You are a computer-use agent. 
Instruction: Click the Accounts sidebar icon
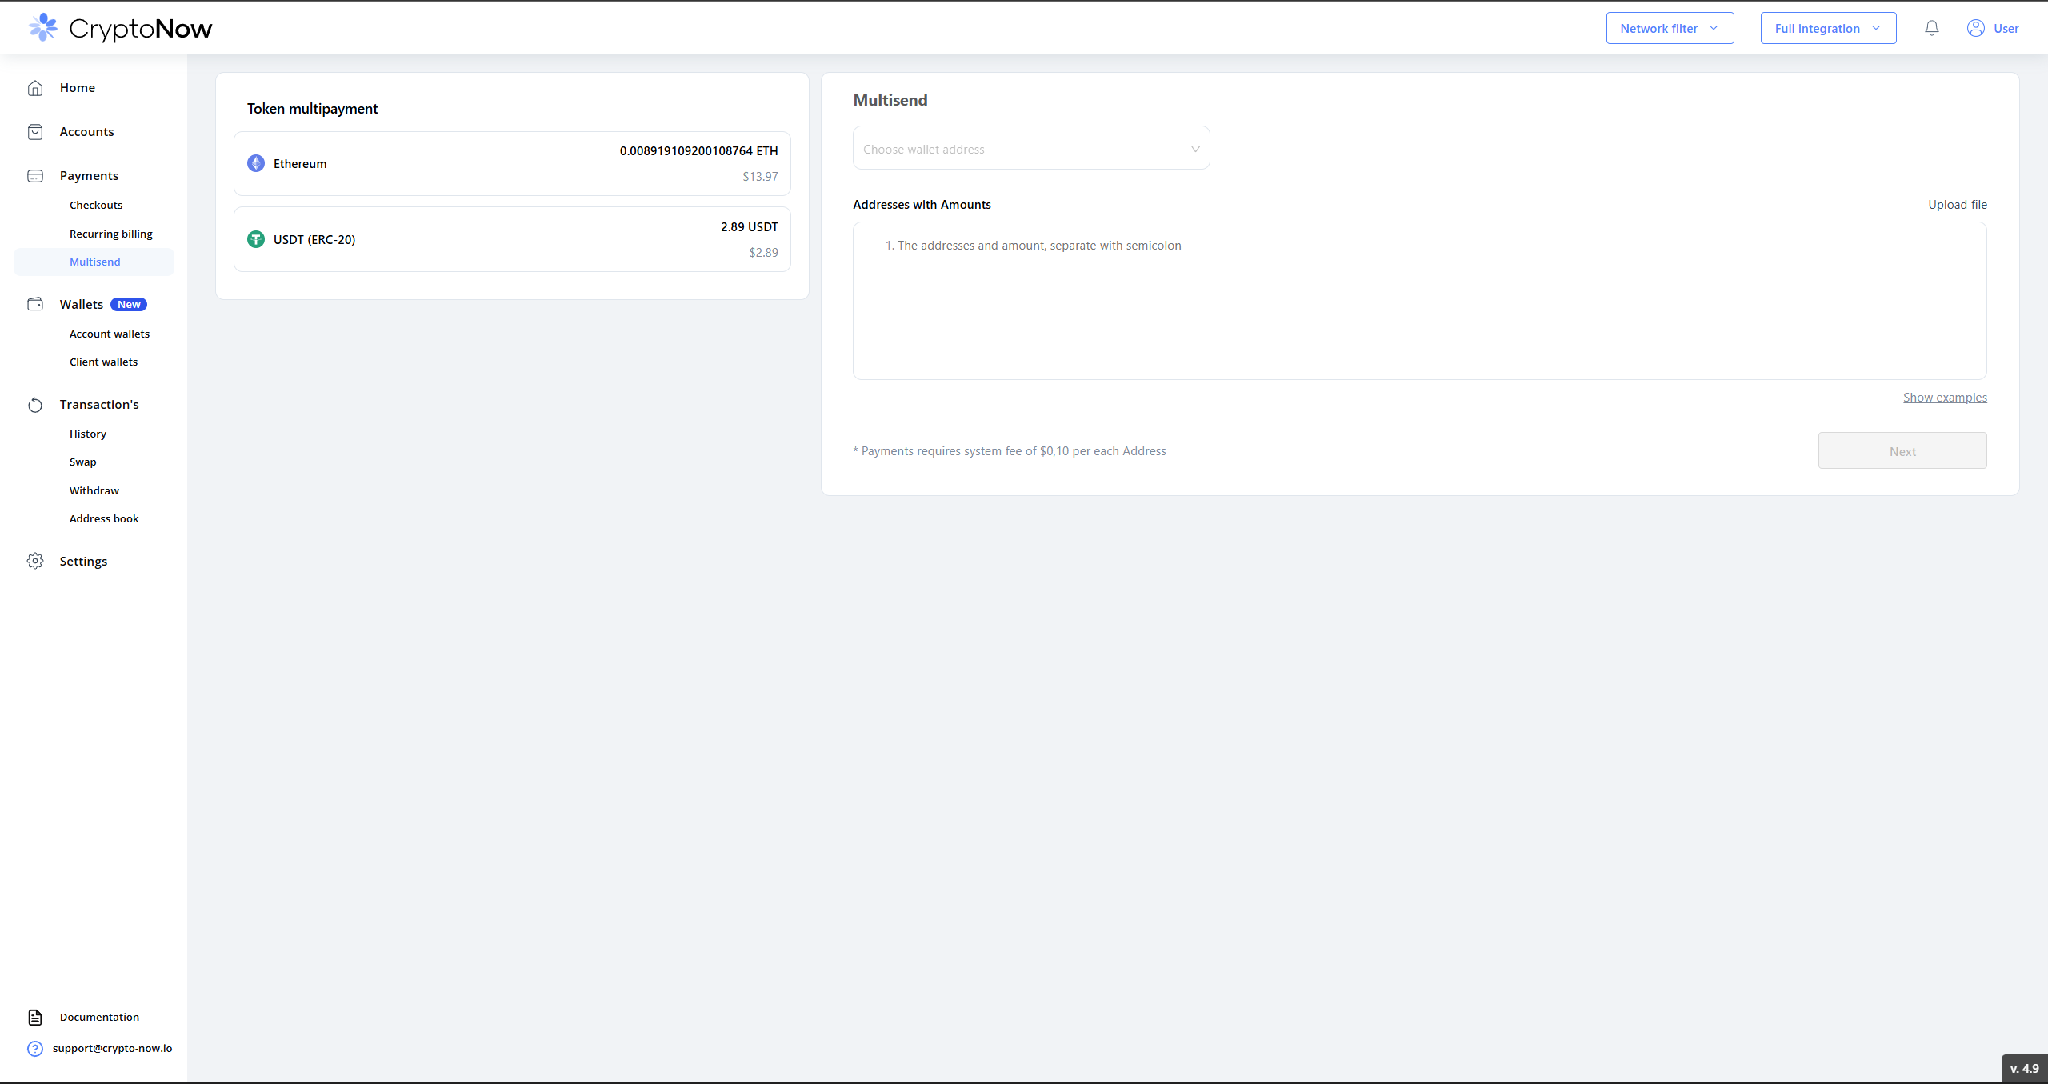coord(35,132)
